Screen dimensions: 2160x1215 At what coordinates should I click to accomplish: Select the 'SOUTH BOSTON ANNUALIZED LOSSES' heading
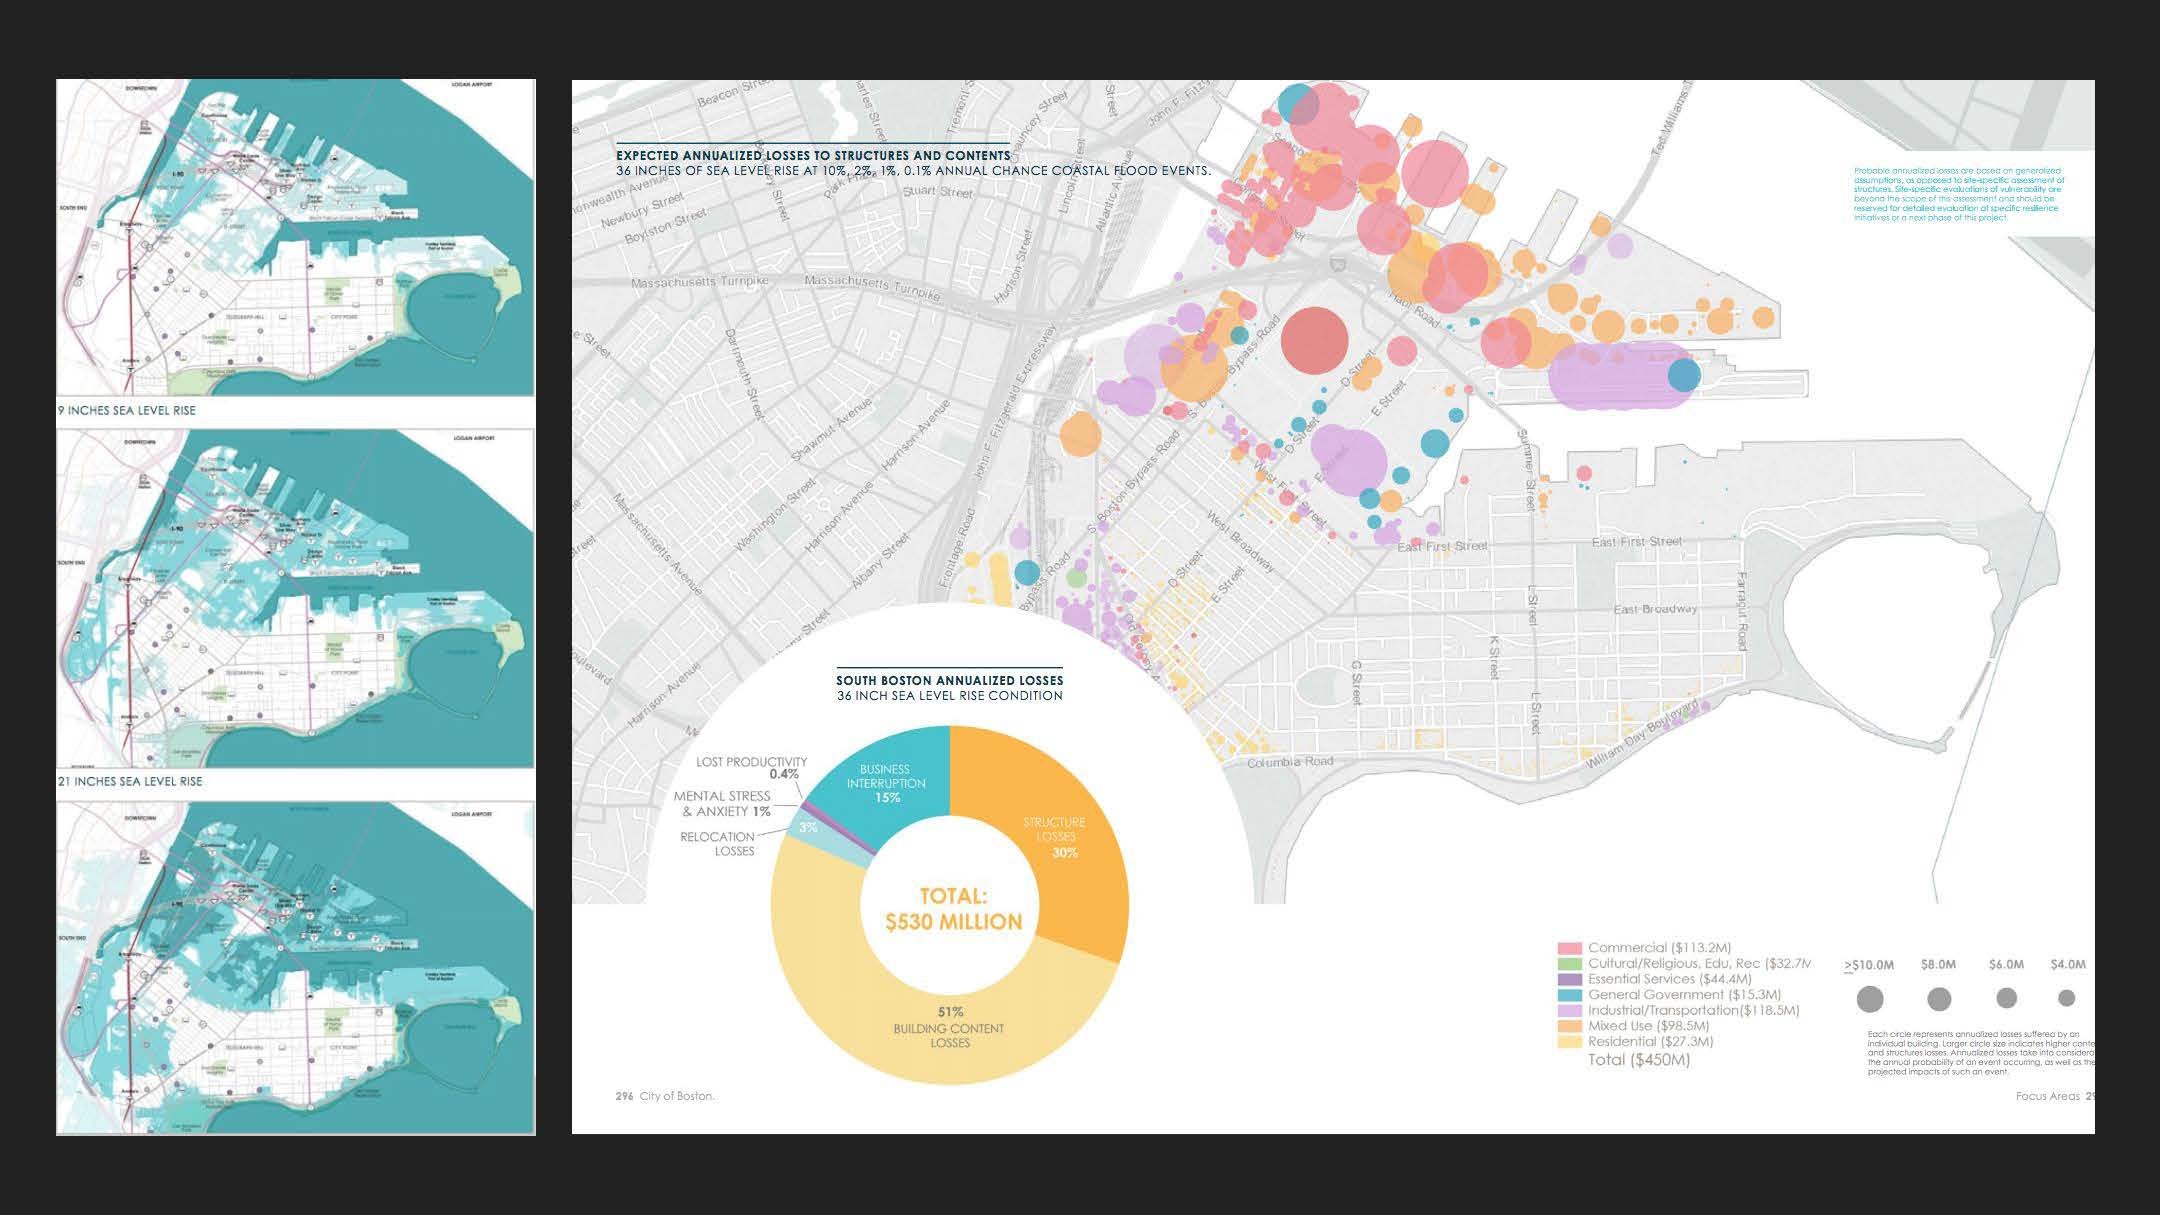click(950, 680)
